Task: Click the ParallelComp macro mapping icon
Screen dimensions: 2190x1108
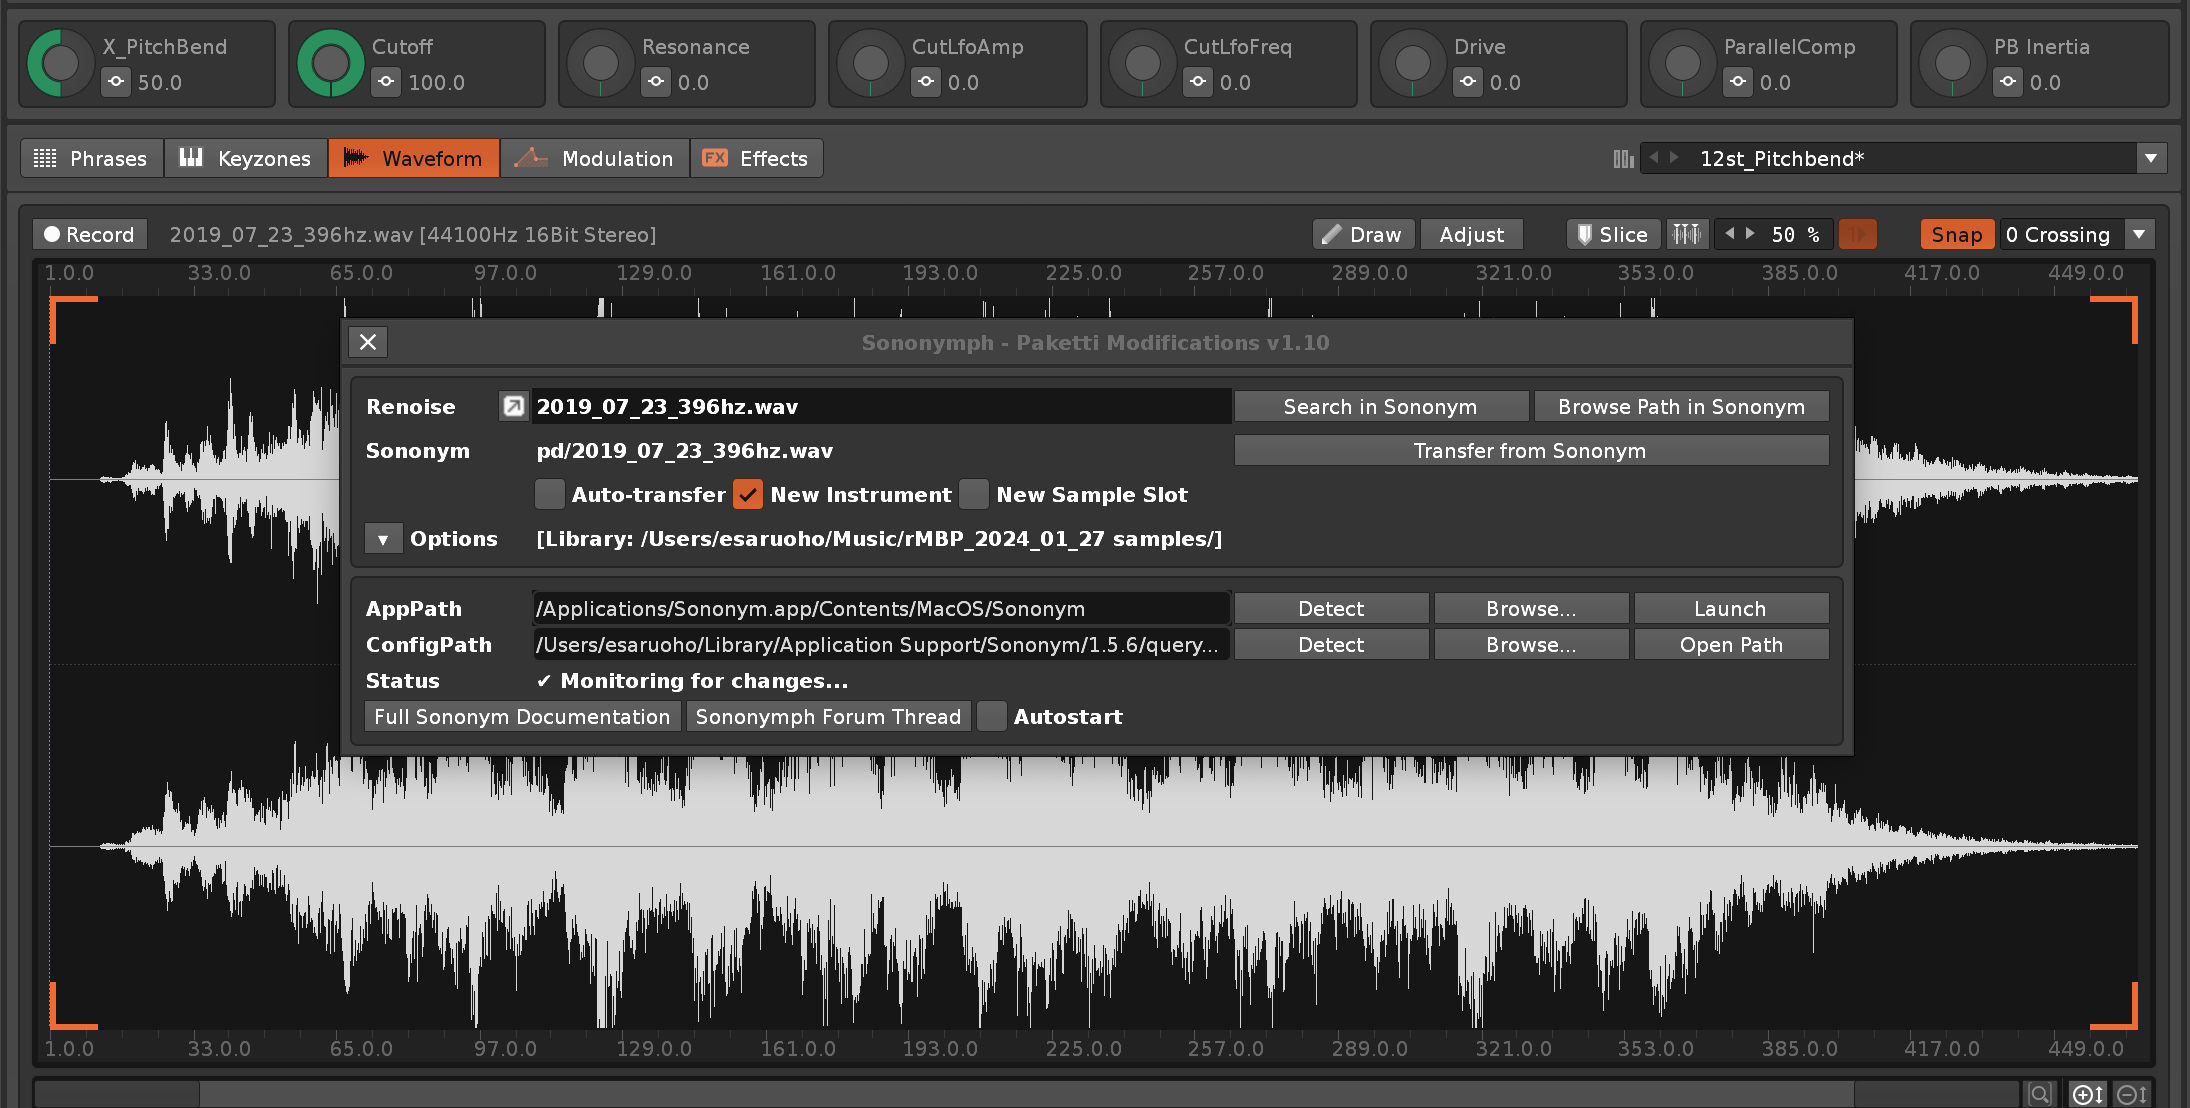Action: tap(1738, 82)
